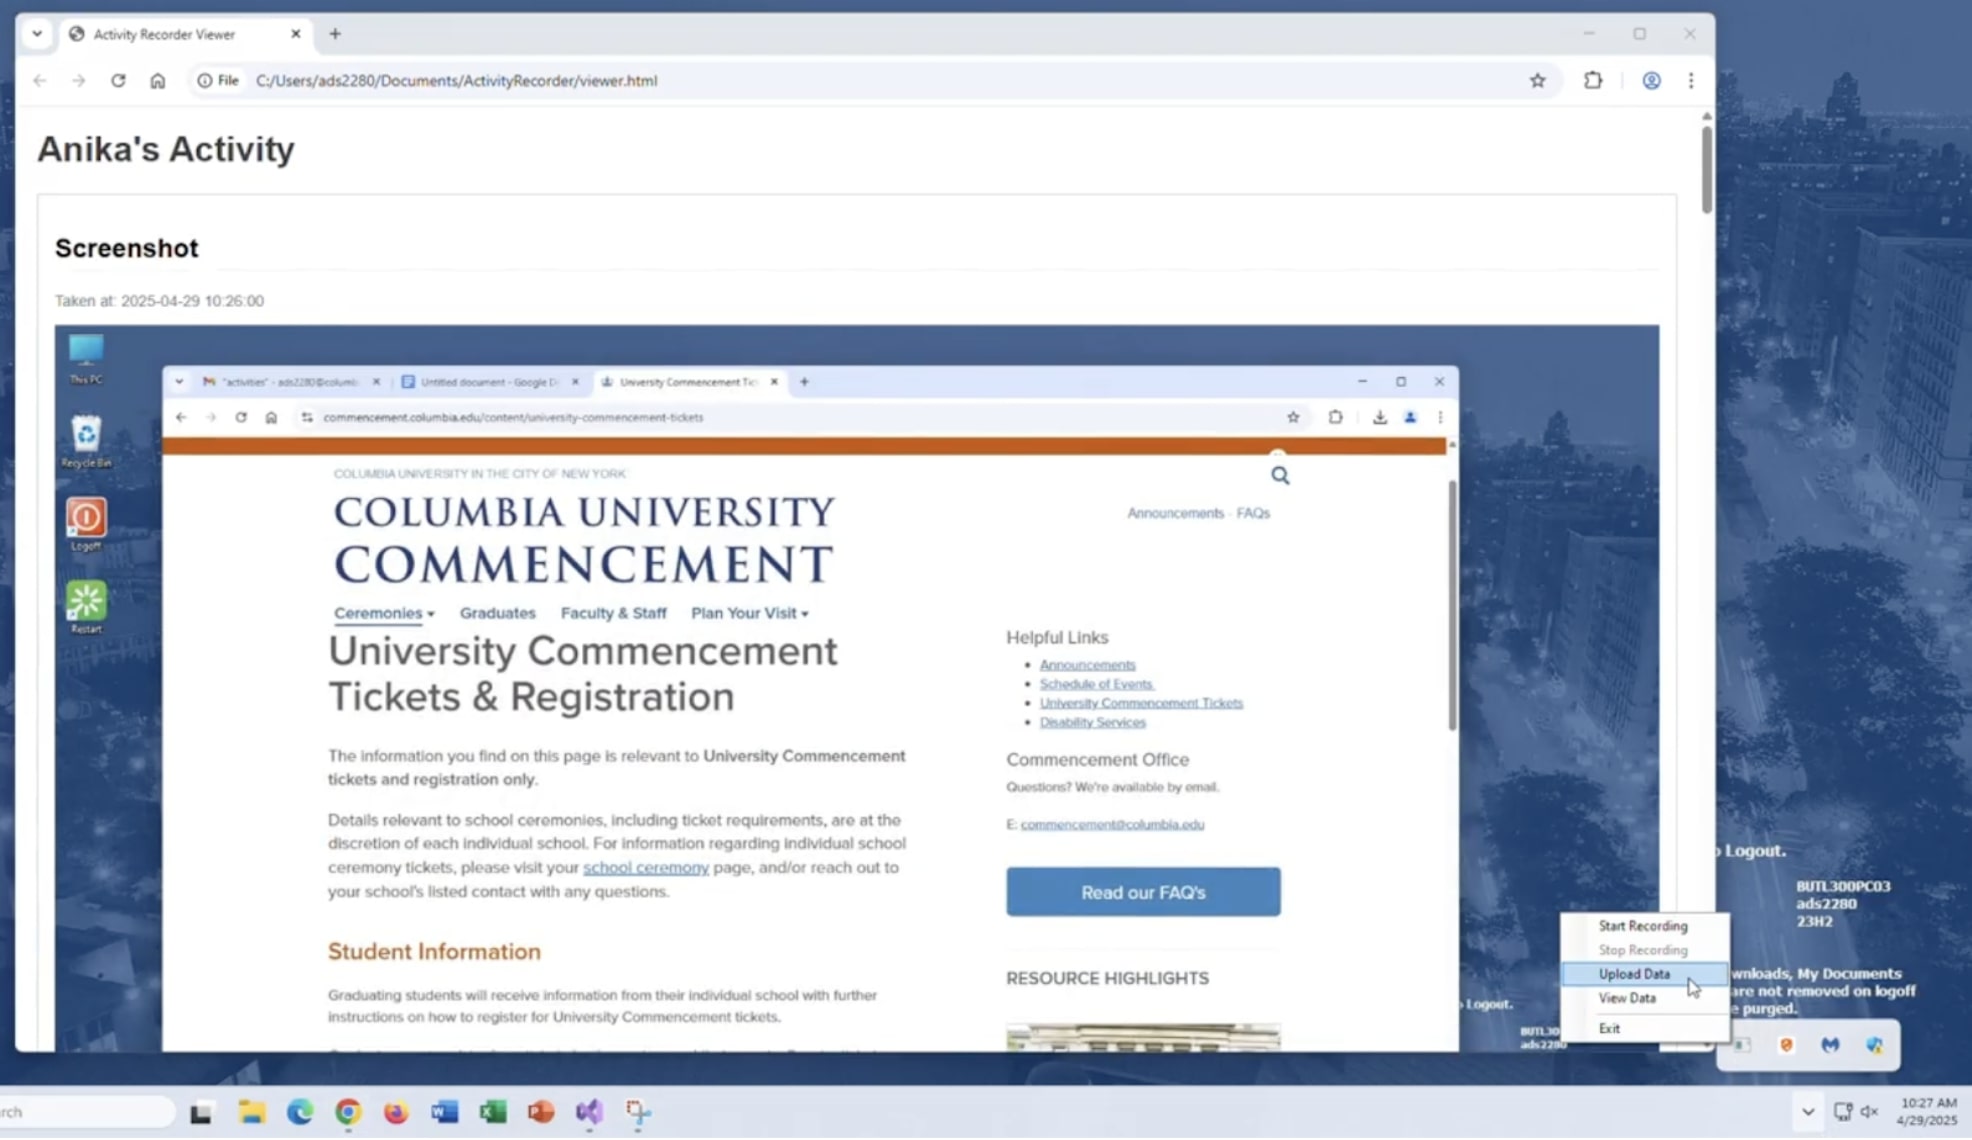Image resolution: width=1972 pixels, height=1140 pixels.
Task: Click the File site info chip
Action: coord(218,81)
